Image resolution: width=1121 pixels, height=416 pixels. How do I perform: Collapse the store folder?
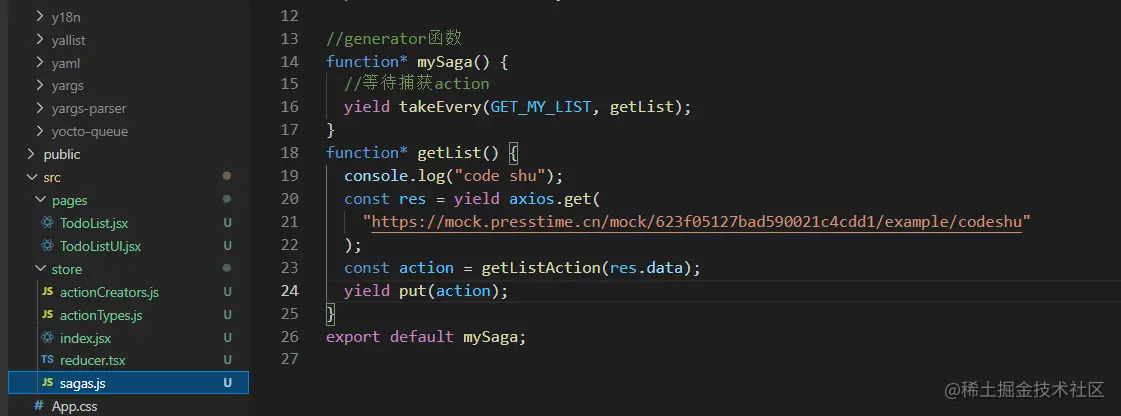pos(39,269)
